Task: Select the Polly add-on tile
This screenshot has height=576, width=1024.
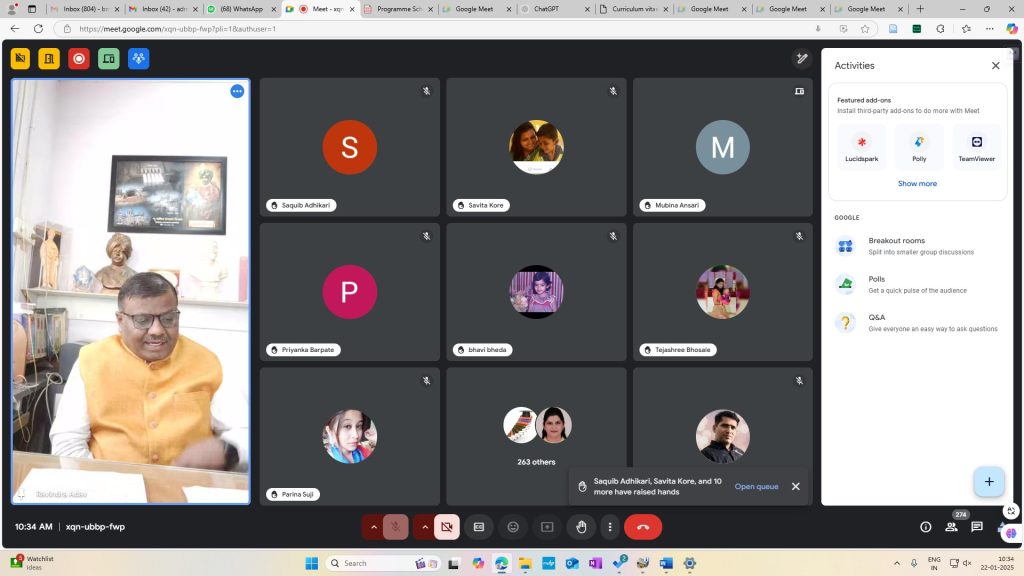Action: click(x=919, y=147)
